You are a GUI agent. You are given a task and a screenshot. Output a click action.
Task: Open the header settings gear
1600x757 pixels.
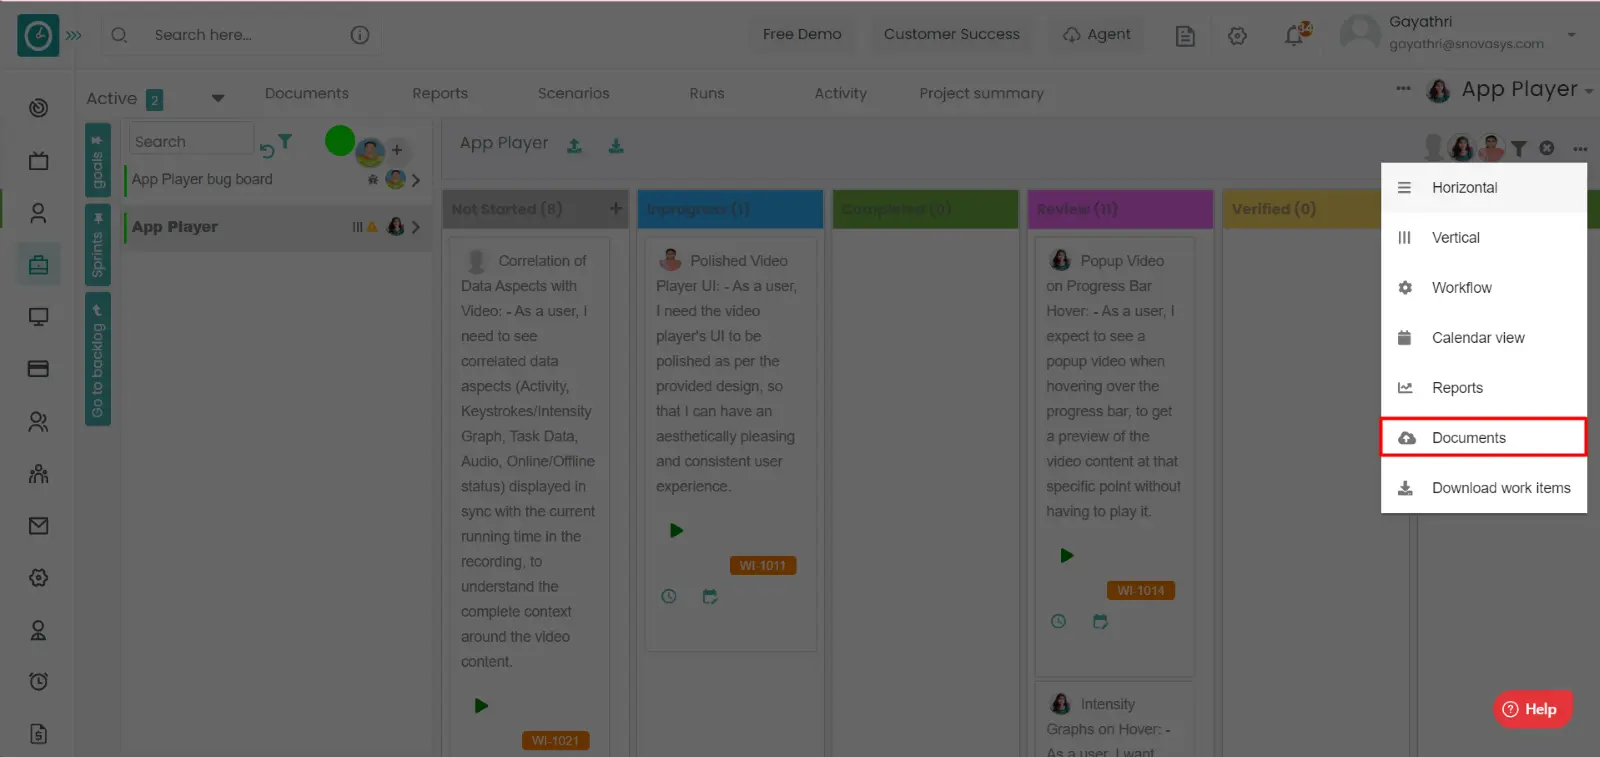1238,36
